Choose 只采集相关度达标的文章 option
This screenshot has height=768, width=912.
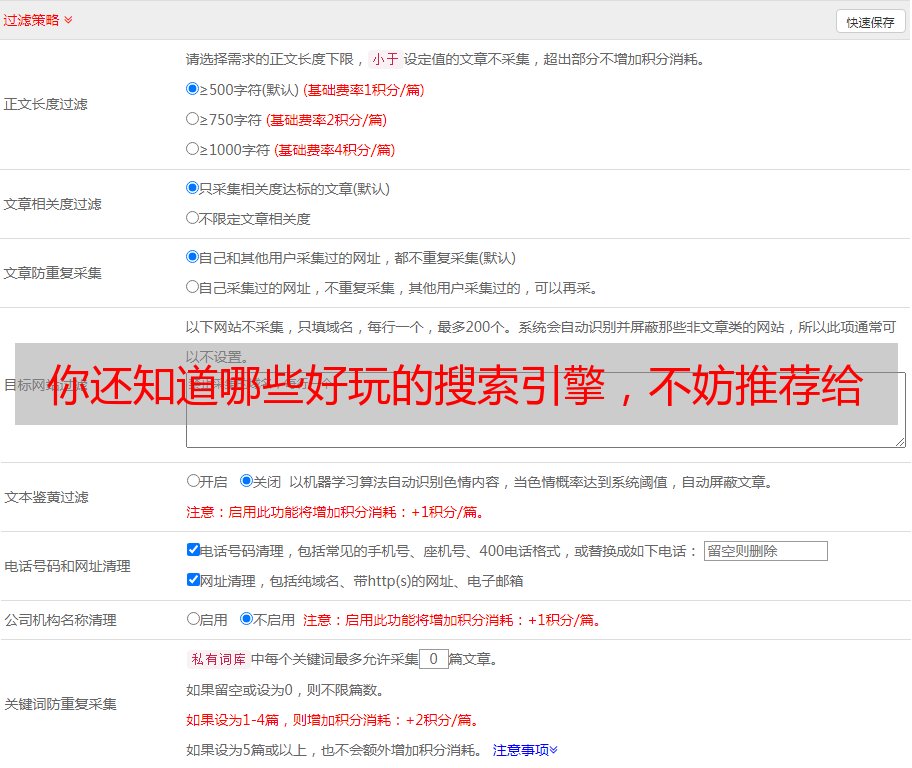pyautogui.click(x=193, y=188)
